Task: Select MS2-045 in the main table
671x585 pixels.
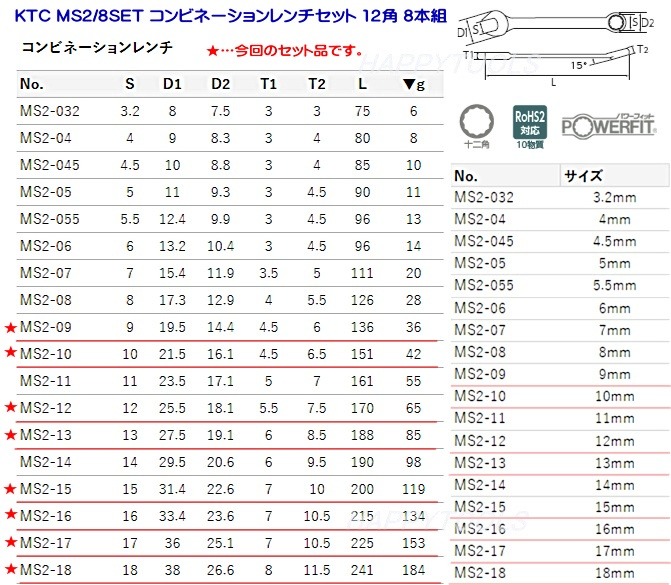Action: 50,165
